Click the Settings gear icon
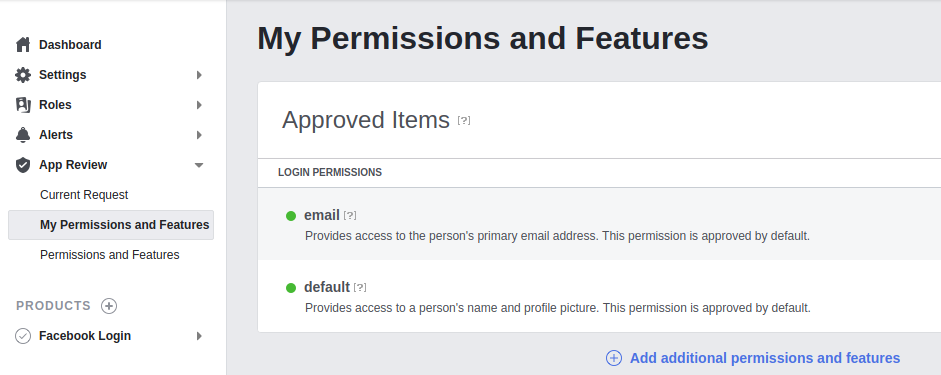Image resolution: width=941 pixels, height=375 pixels. point(23,75)
